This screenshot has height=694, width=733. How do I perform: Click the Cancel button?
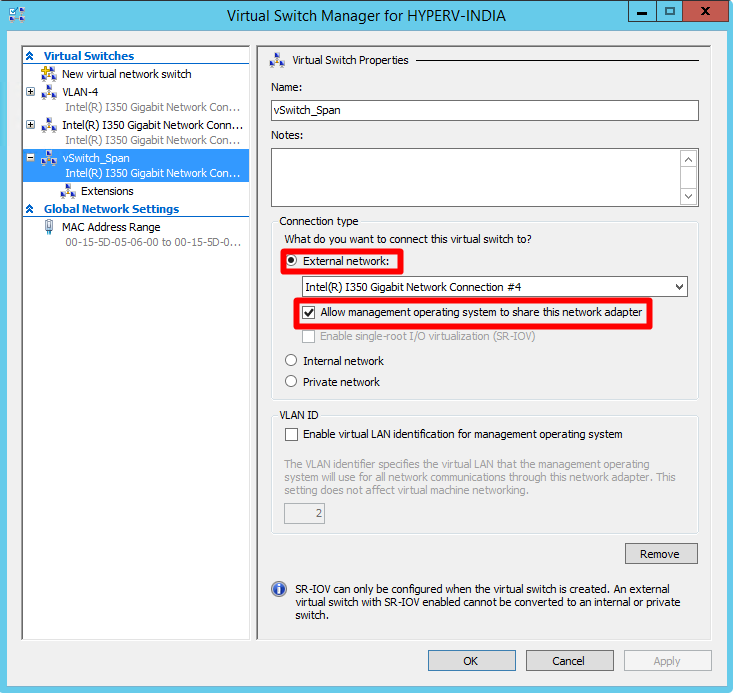pyautogui.click(x=569, y=660)
